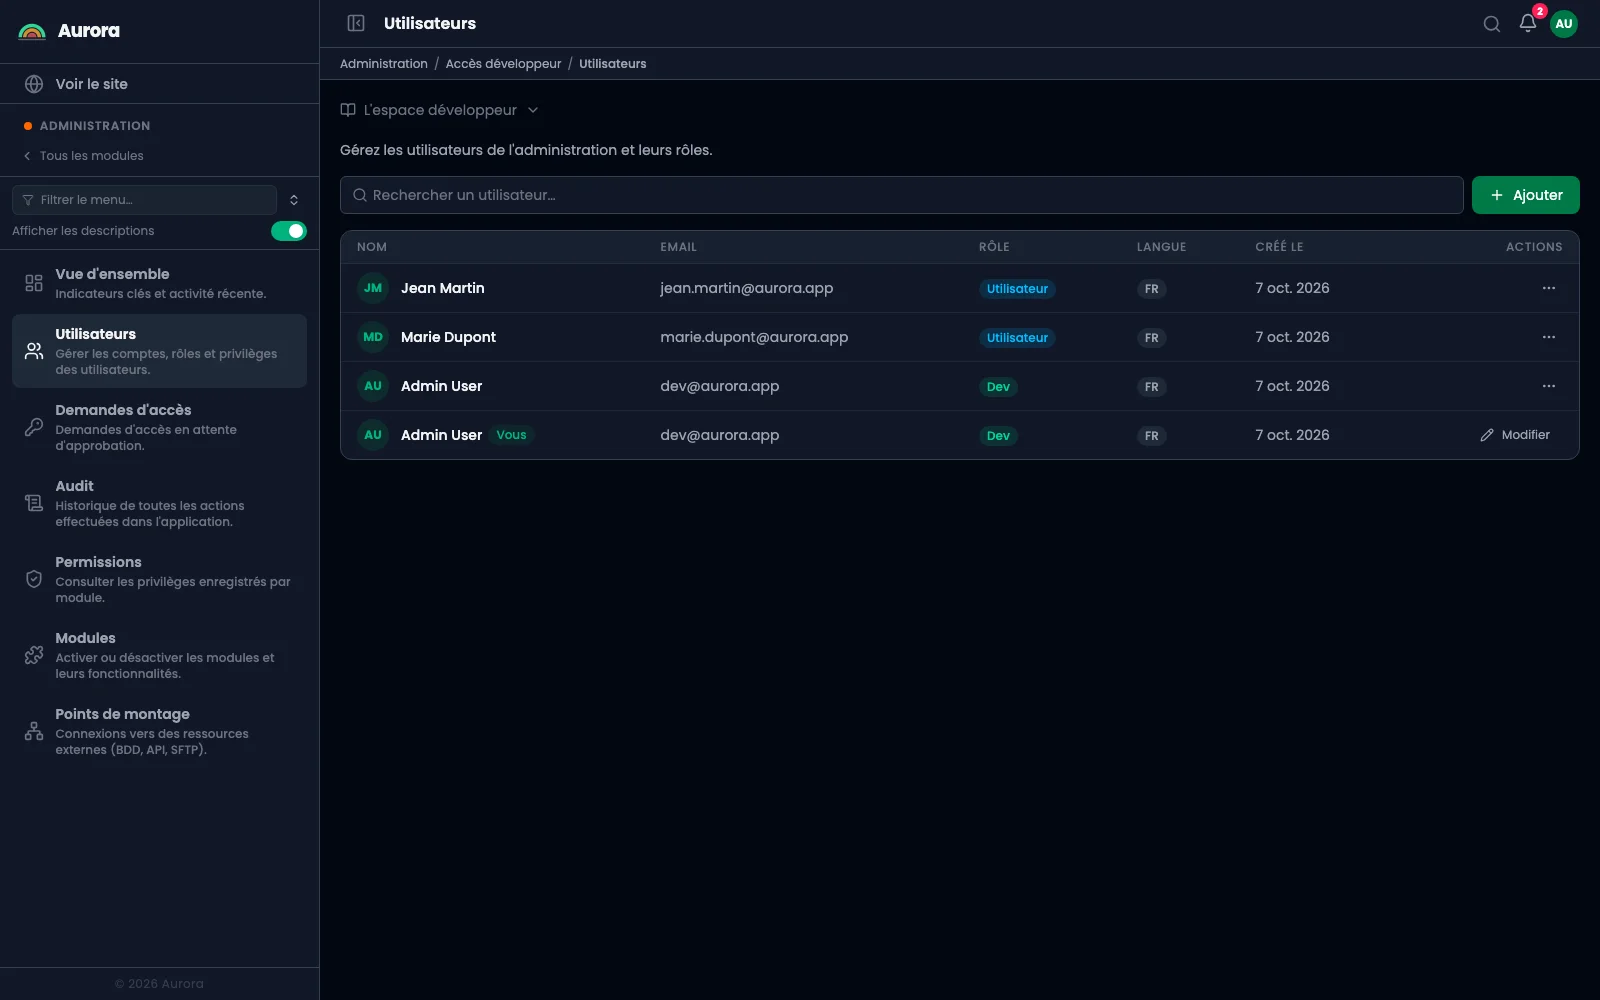Image resolution: width=1600 pixels, height=1000 pixels.
Task: Focus the Filtrer le menu field
Action: pyautogui.click(x=144, y=200)
